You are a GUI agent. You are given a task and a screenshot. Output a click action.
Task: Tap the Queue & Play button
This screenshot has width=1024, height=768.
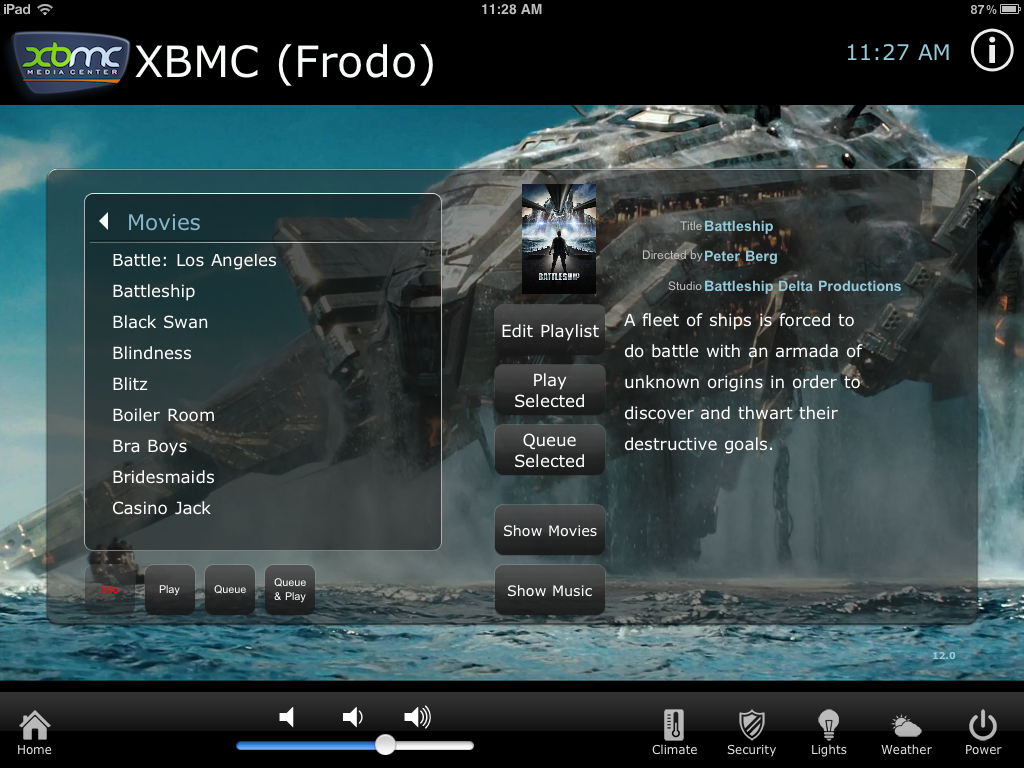pos(290,590)
